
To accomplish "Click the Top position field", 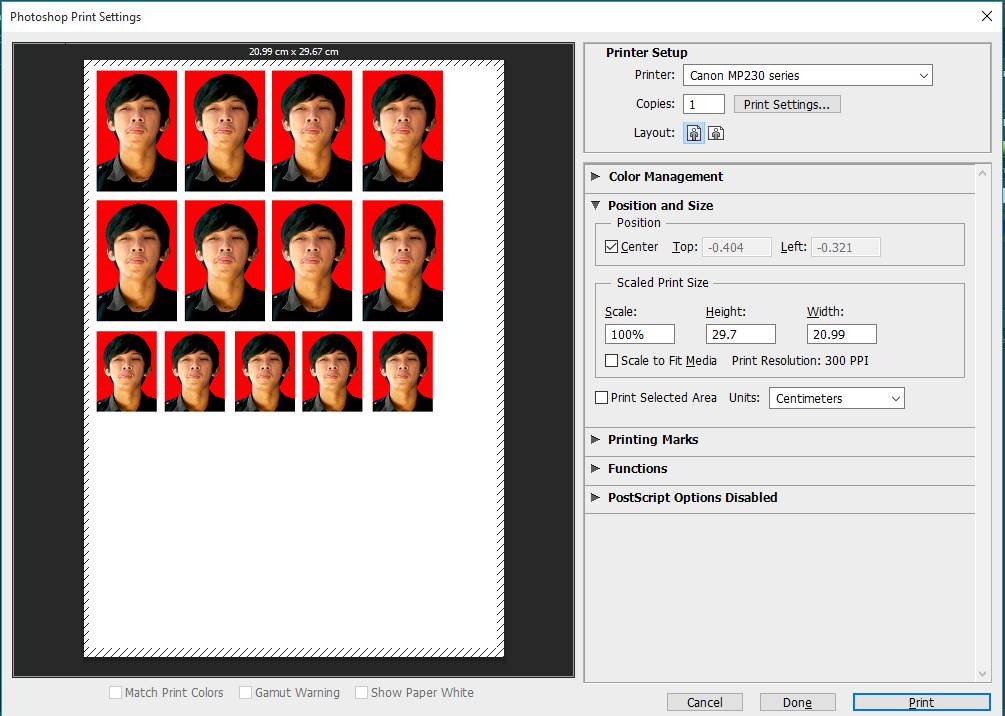I will pyautogui.click(x=736, y=247).
